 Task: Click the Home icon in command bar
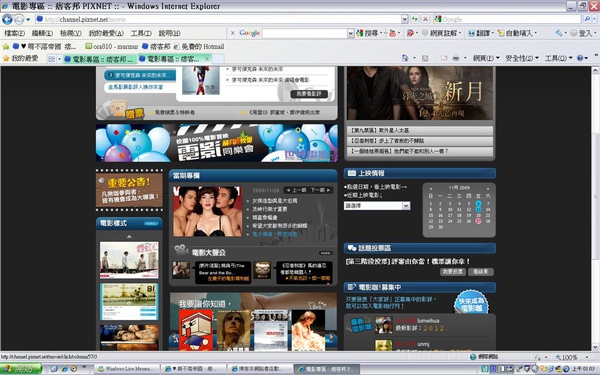[x=405, y=58]
